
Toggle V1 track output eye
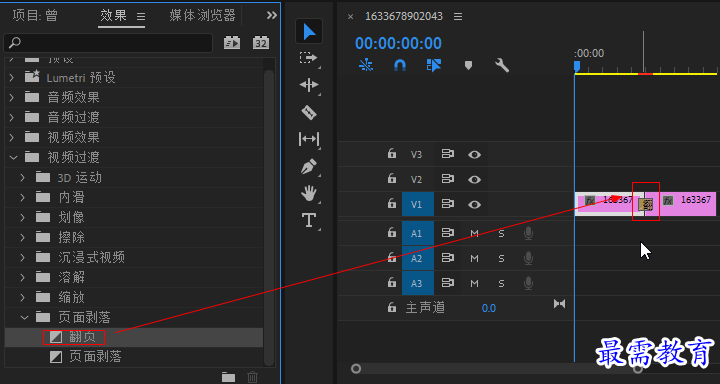474,204
